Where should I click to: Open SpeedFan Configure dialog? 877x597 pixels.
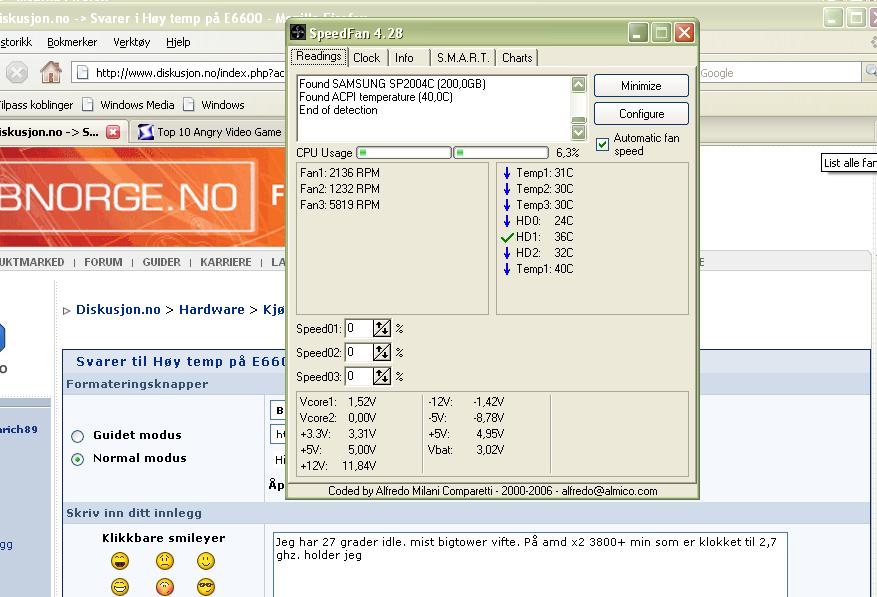tap(641, 114)
